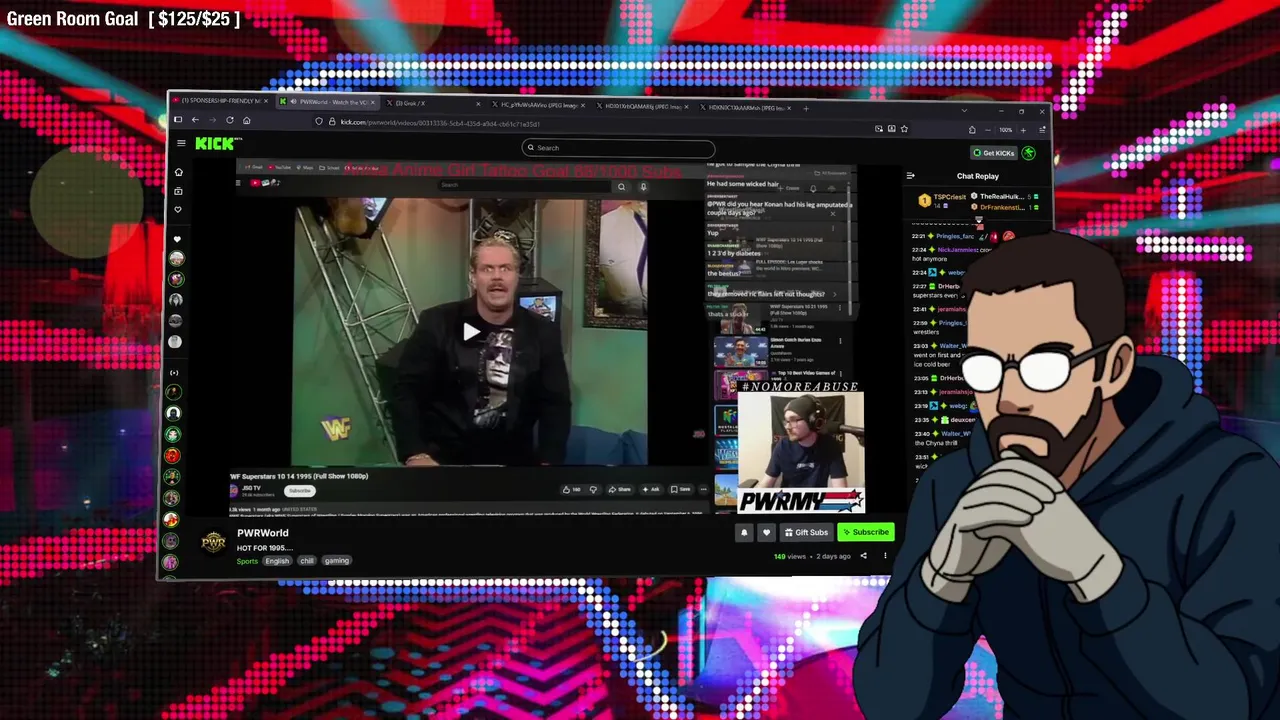Open the browser sidebar toggle
1280x720 pixels.
[x=178, y=120]
